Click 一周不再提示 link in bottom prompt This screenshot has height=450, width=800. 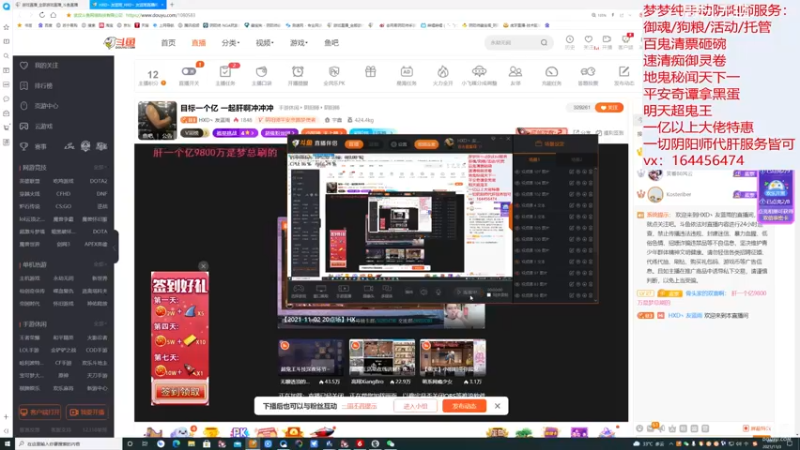pyautogui.click(x=359, y=406)
